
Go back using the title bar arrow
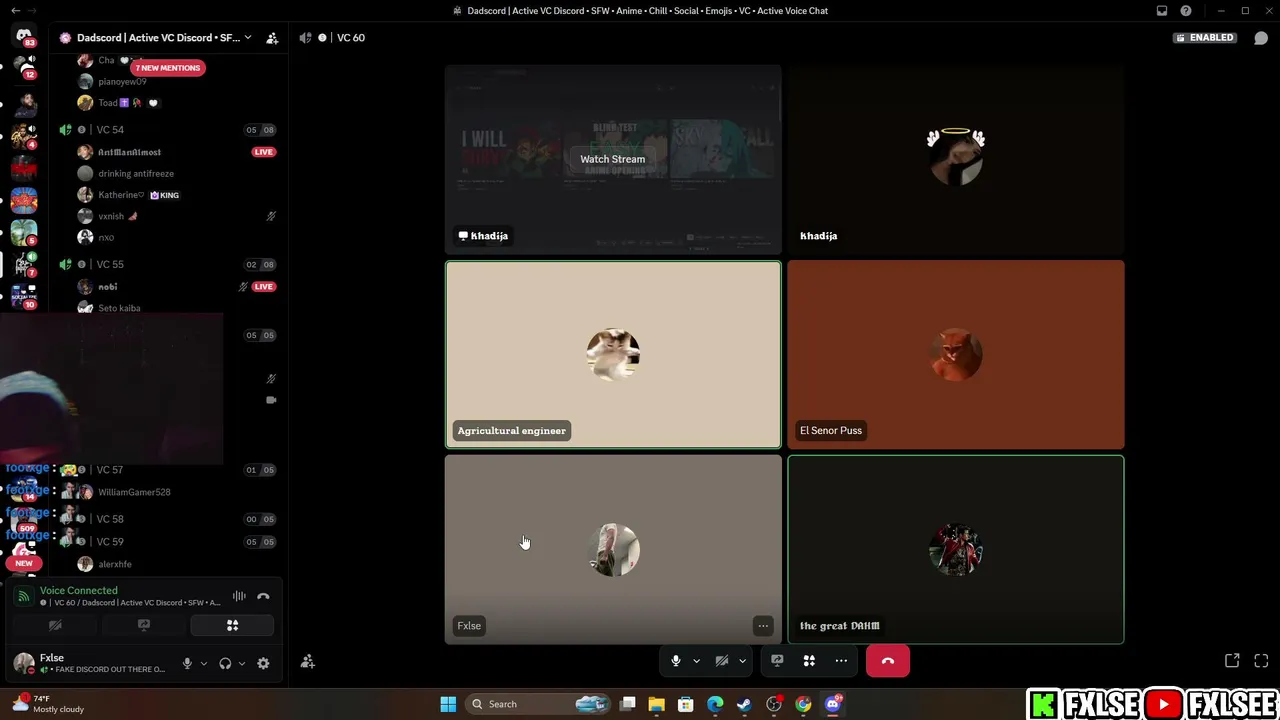15,11
